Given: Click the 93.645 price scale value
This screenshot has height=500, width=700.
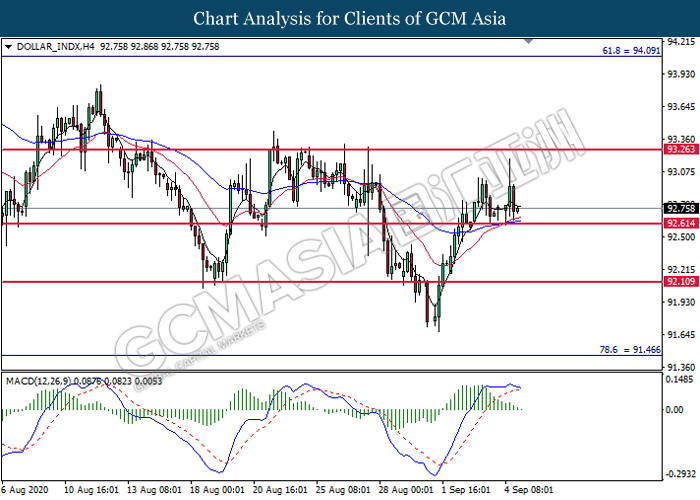Looking at the screenshot, I should click(x=681, y=107).
